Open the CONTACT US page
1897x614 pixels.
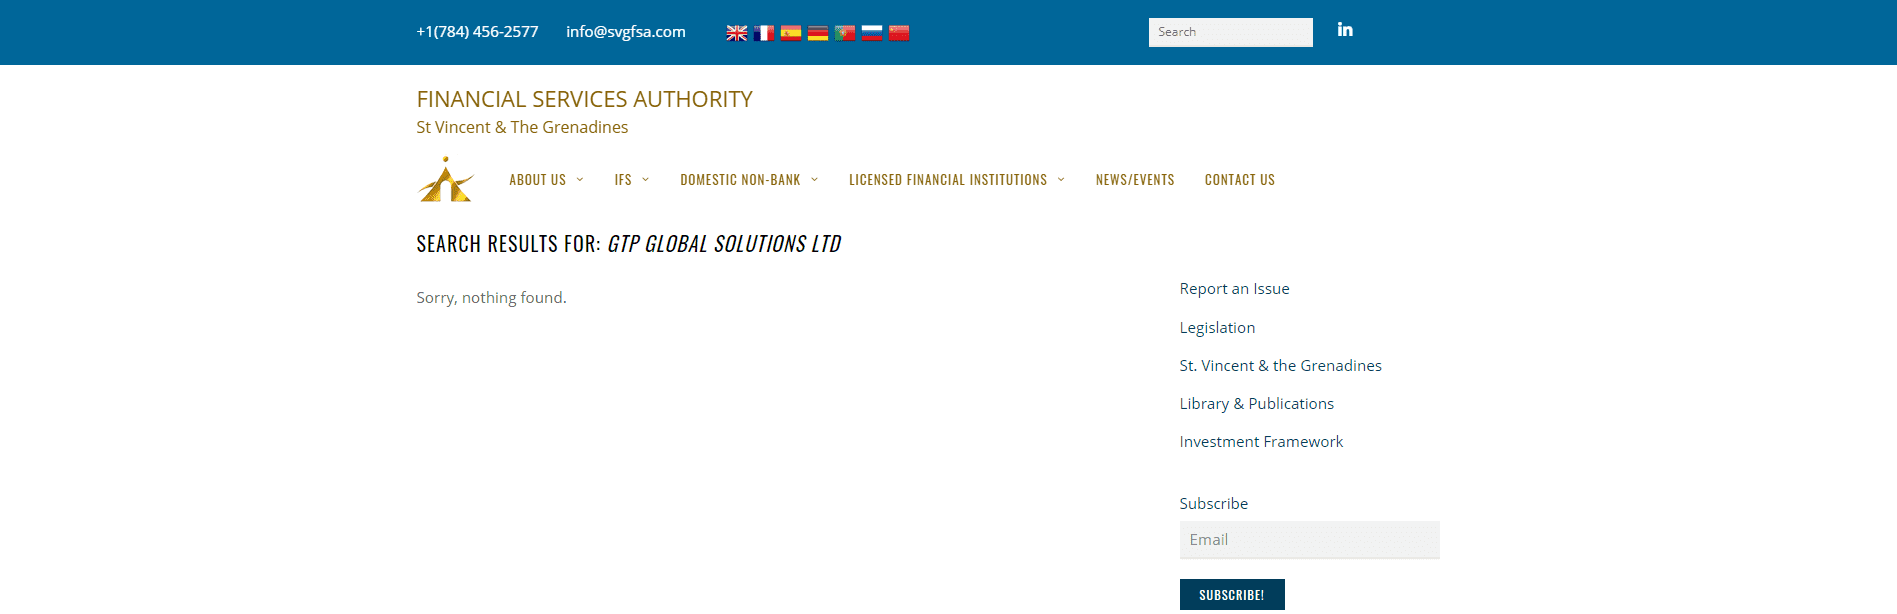point(1240,180)
